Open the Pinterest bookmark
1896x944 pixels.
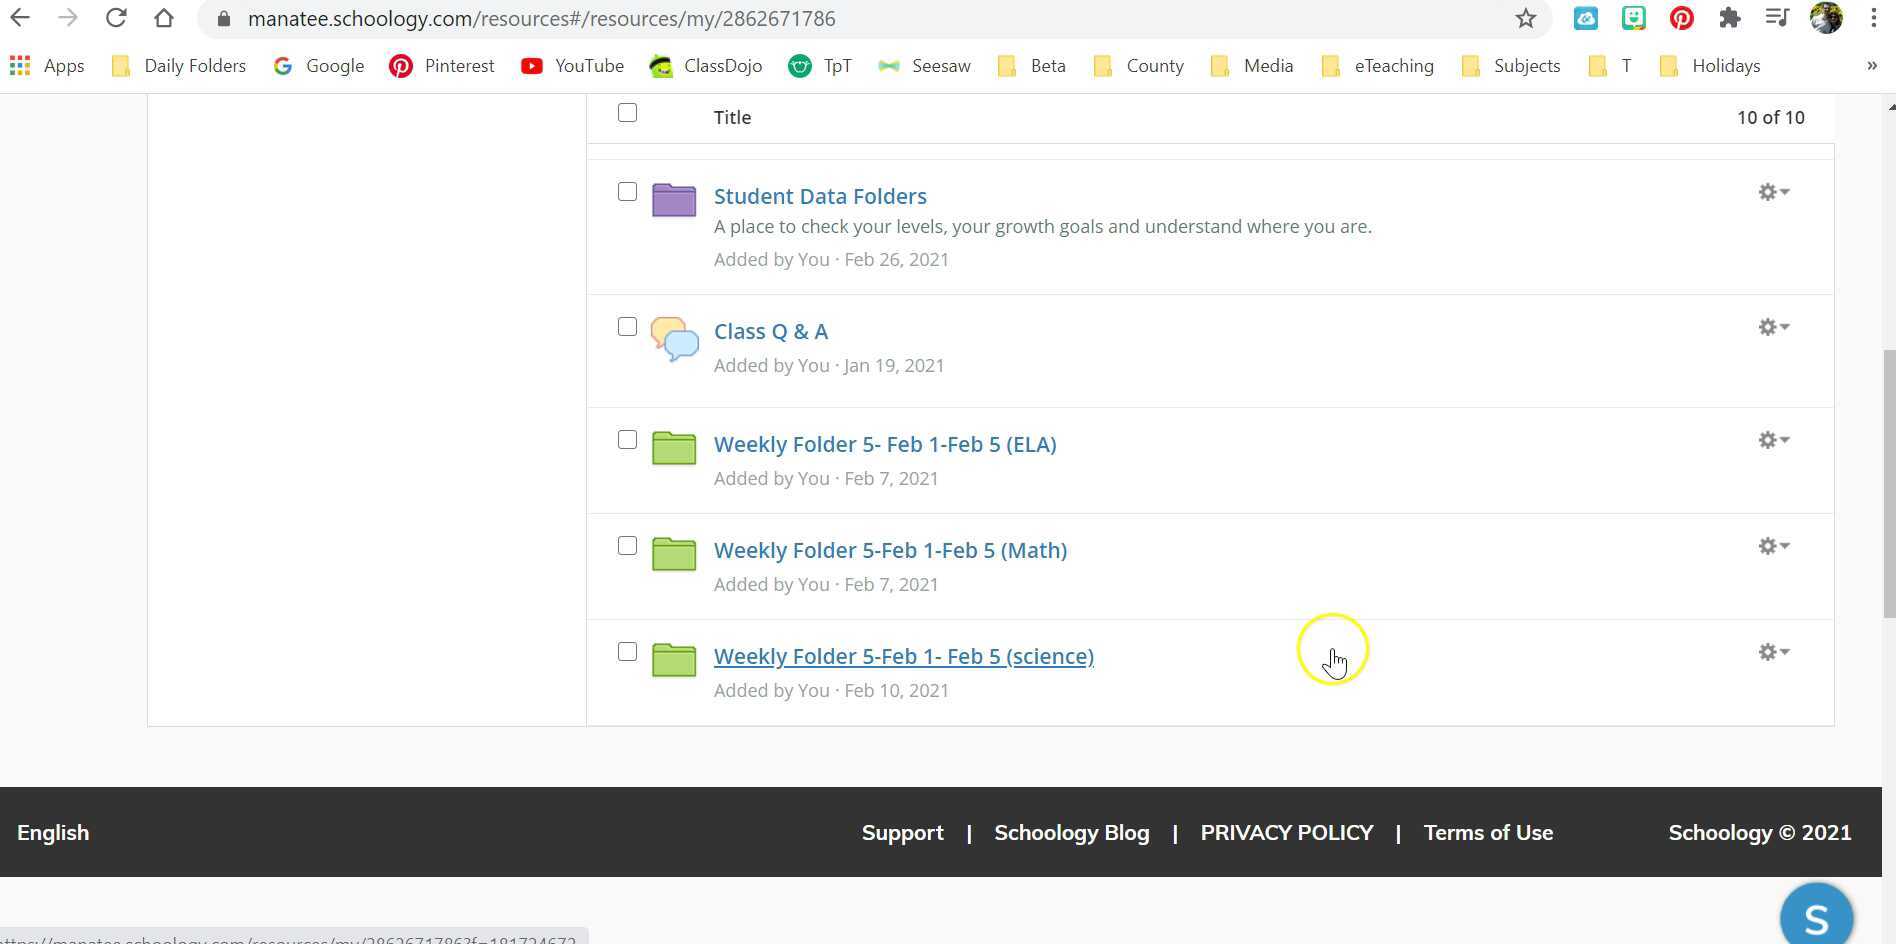click(441, 65)
